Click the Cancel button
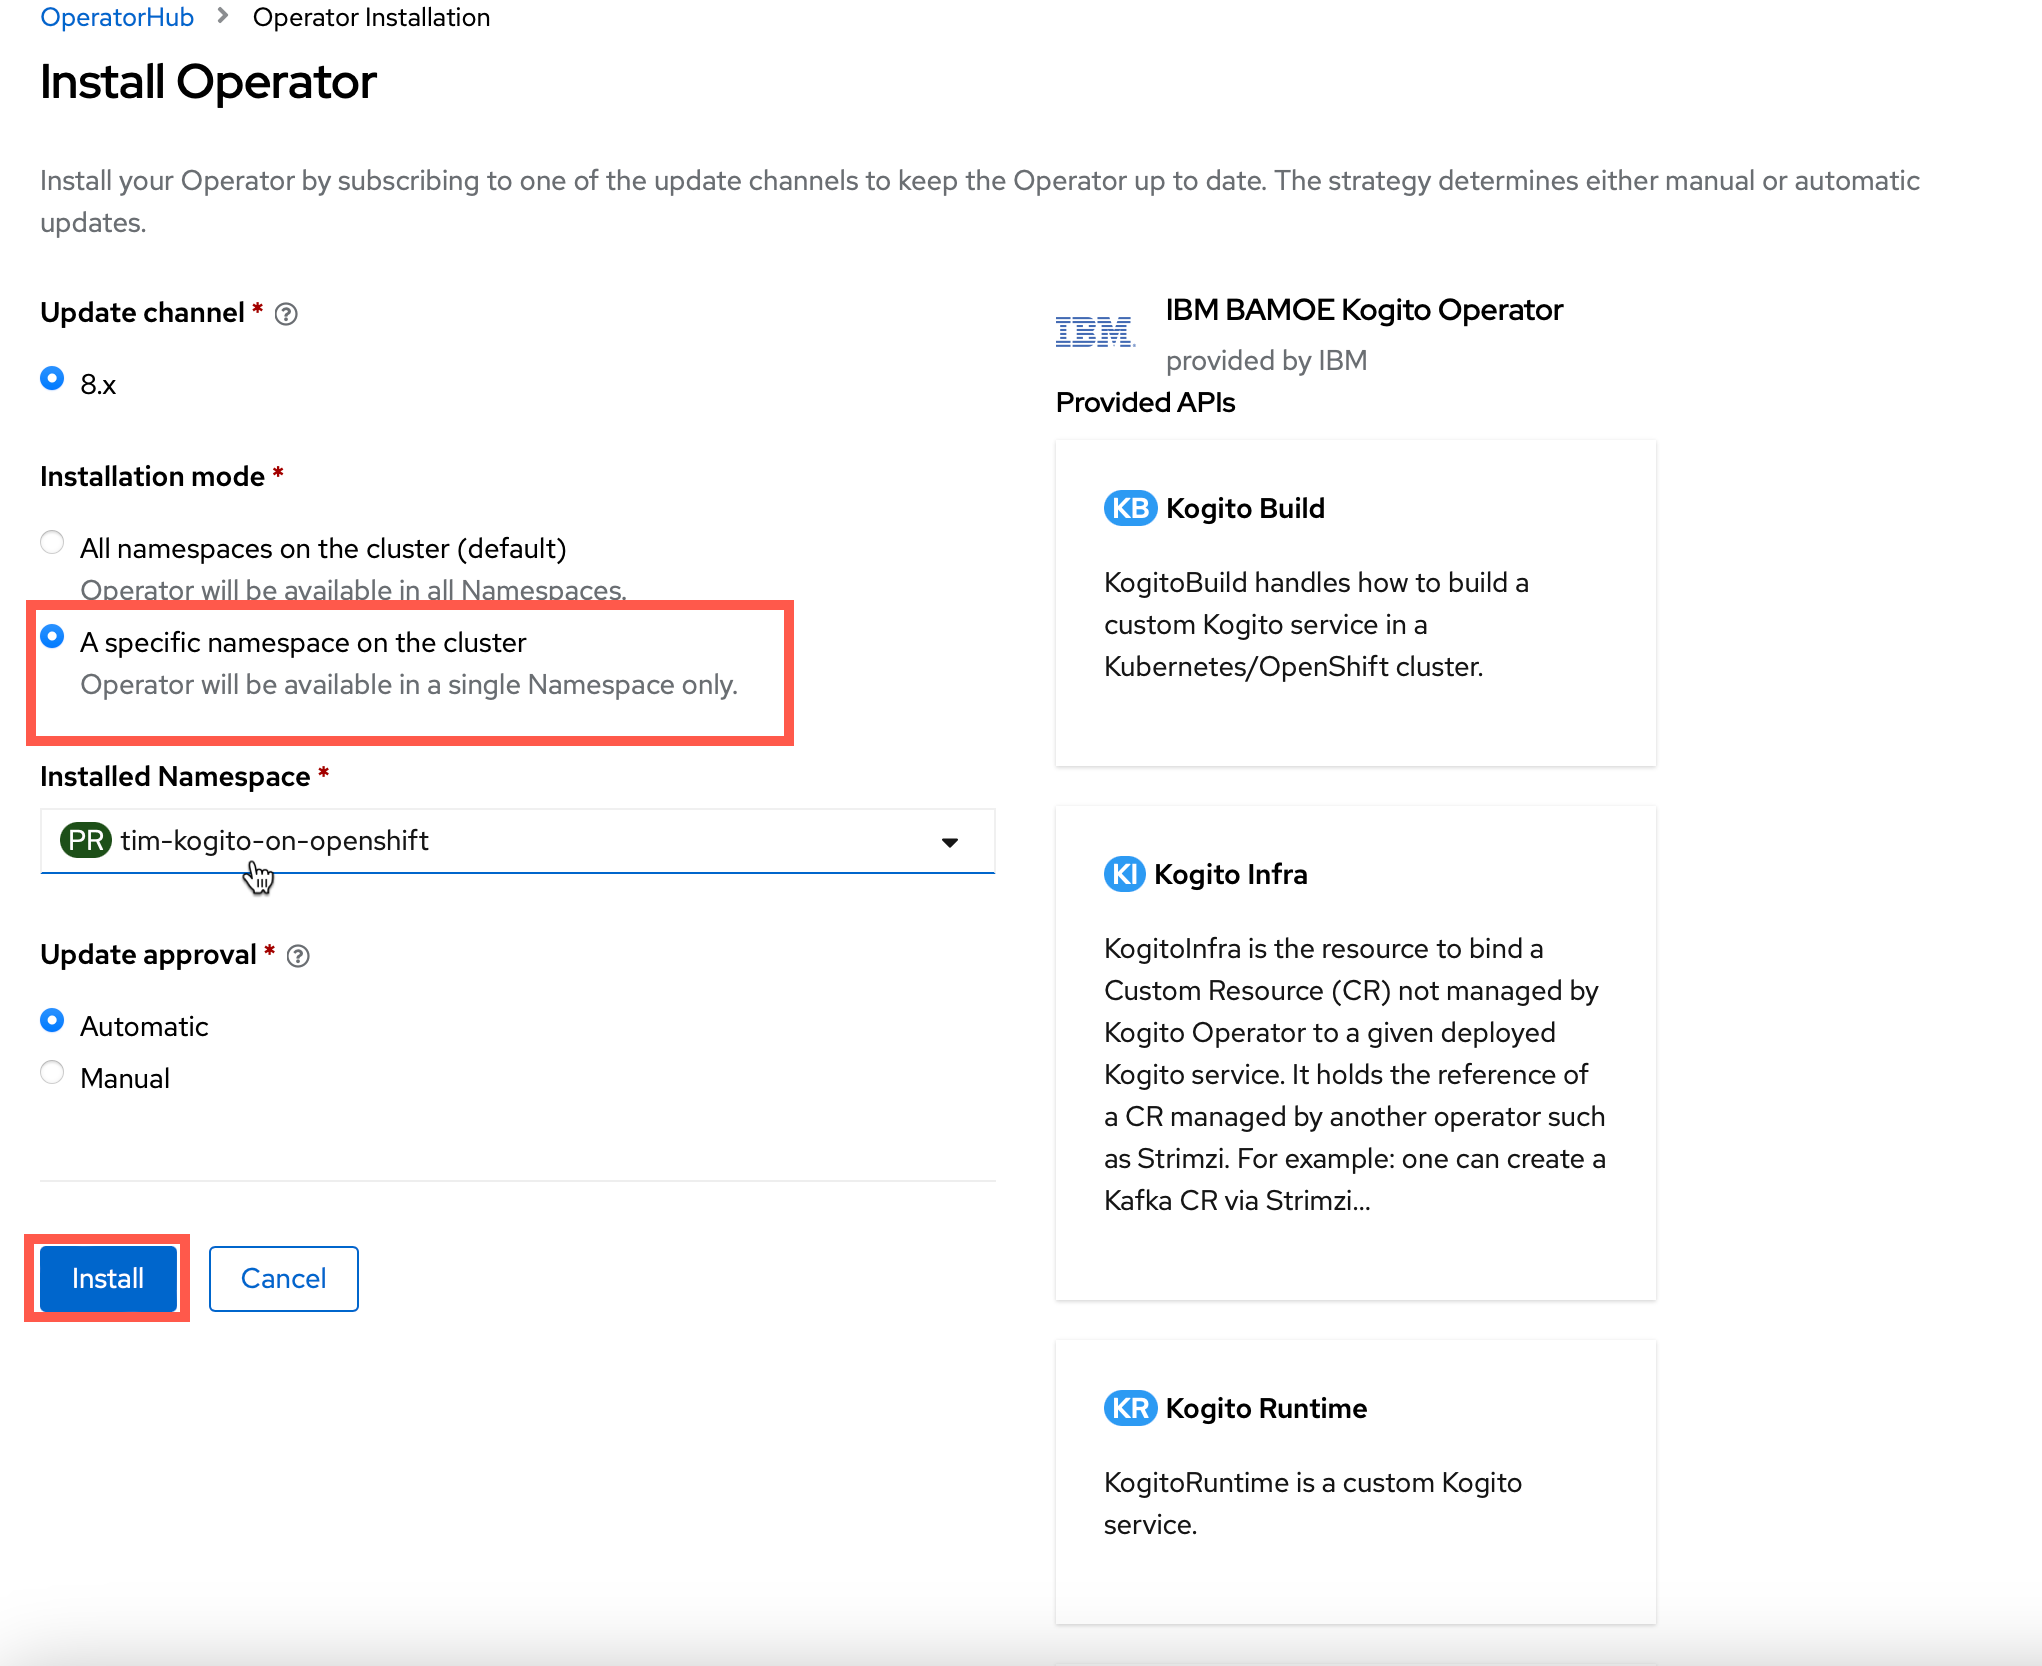The height and width of the screenshot is (1666, 2042). 283,1278
